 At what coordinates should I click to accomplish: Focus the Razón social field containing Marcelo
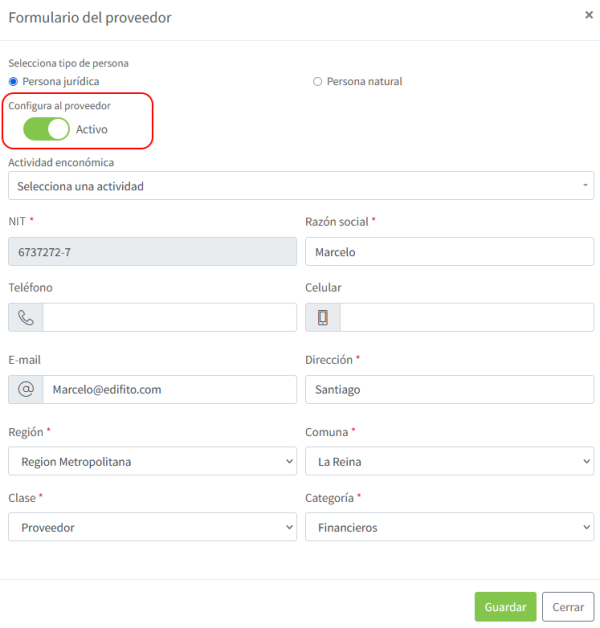point(449,252)
